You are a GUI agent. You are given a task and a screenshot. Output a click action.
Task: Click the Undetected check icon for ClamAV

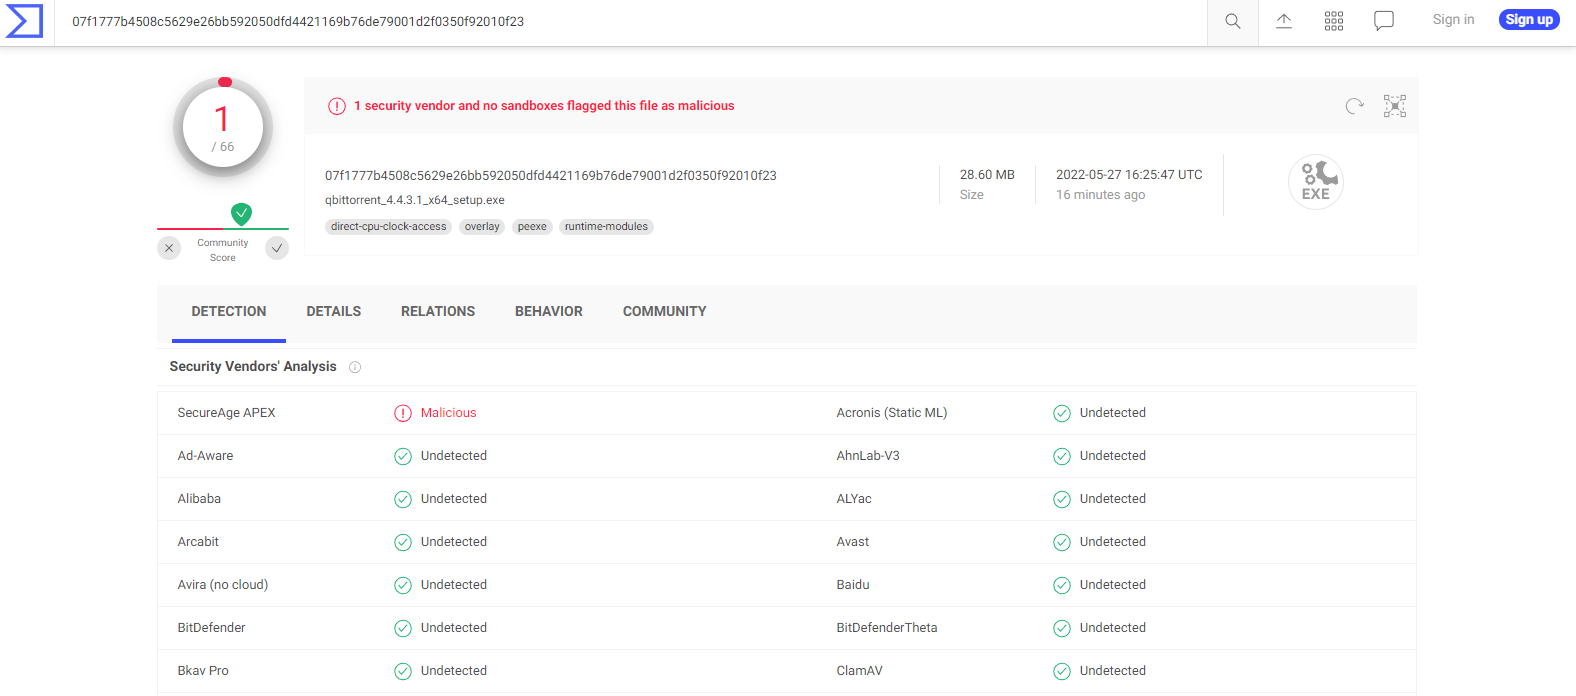point(1062,671)
